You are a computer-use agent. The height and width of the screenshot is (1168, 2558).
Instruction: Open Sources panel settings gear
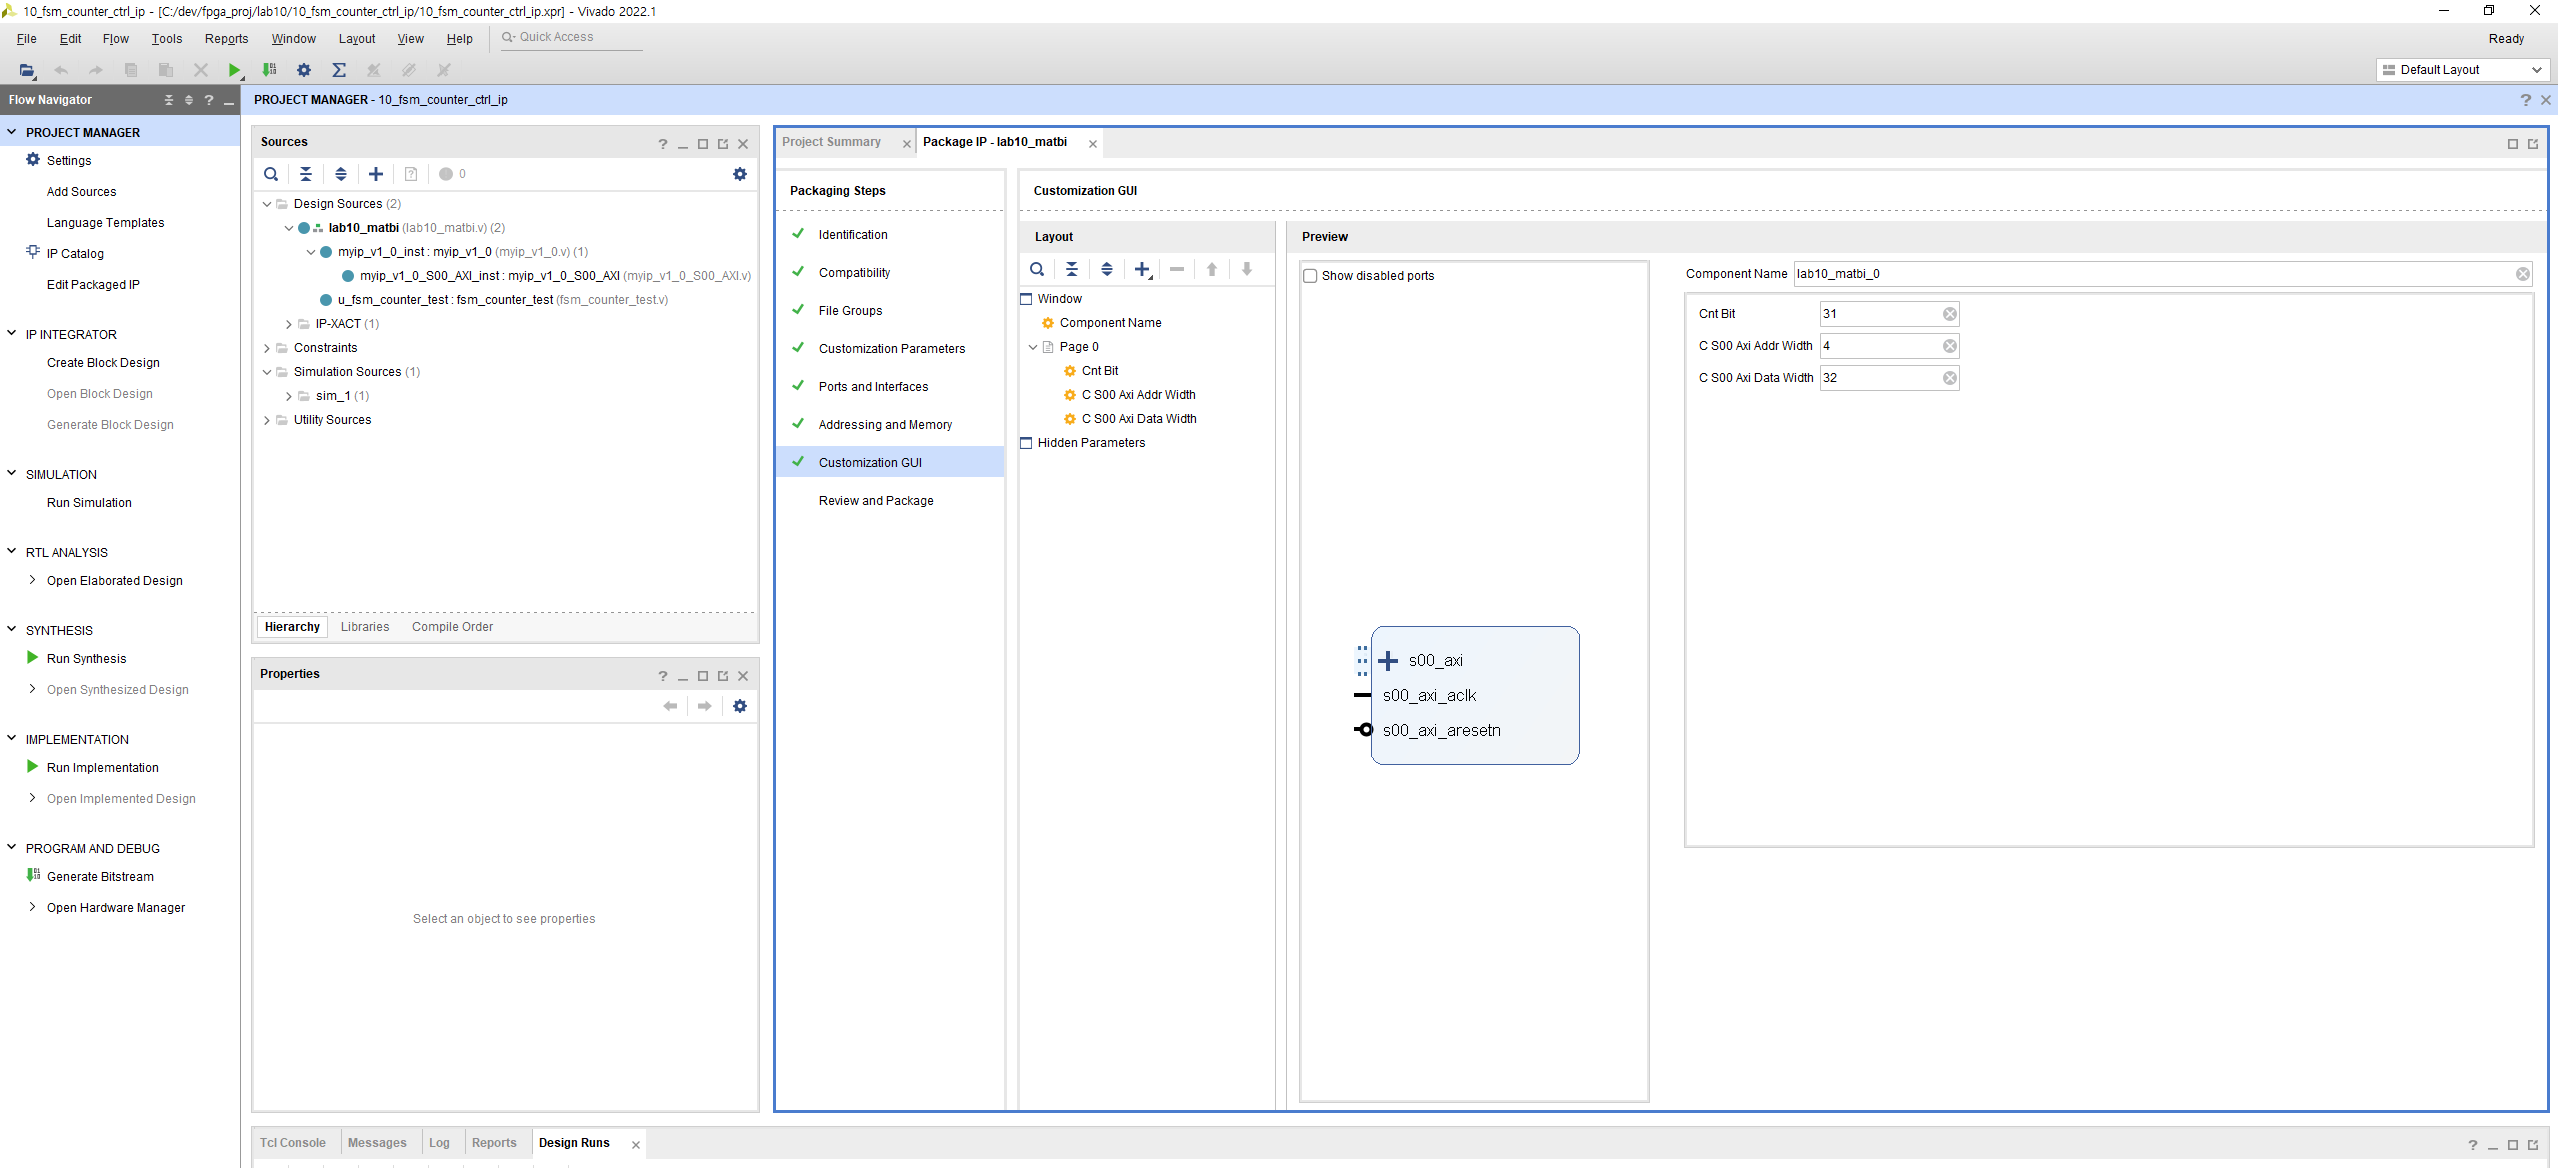click(x=740, y=174)
